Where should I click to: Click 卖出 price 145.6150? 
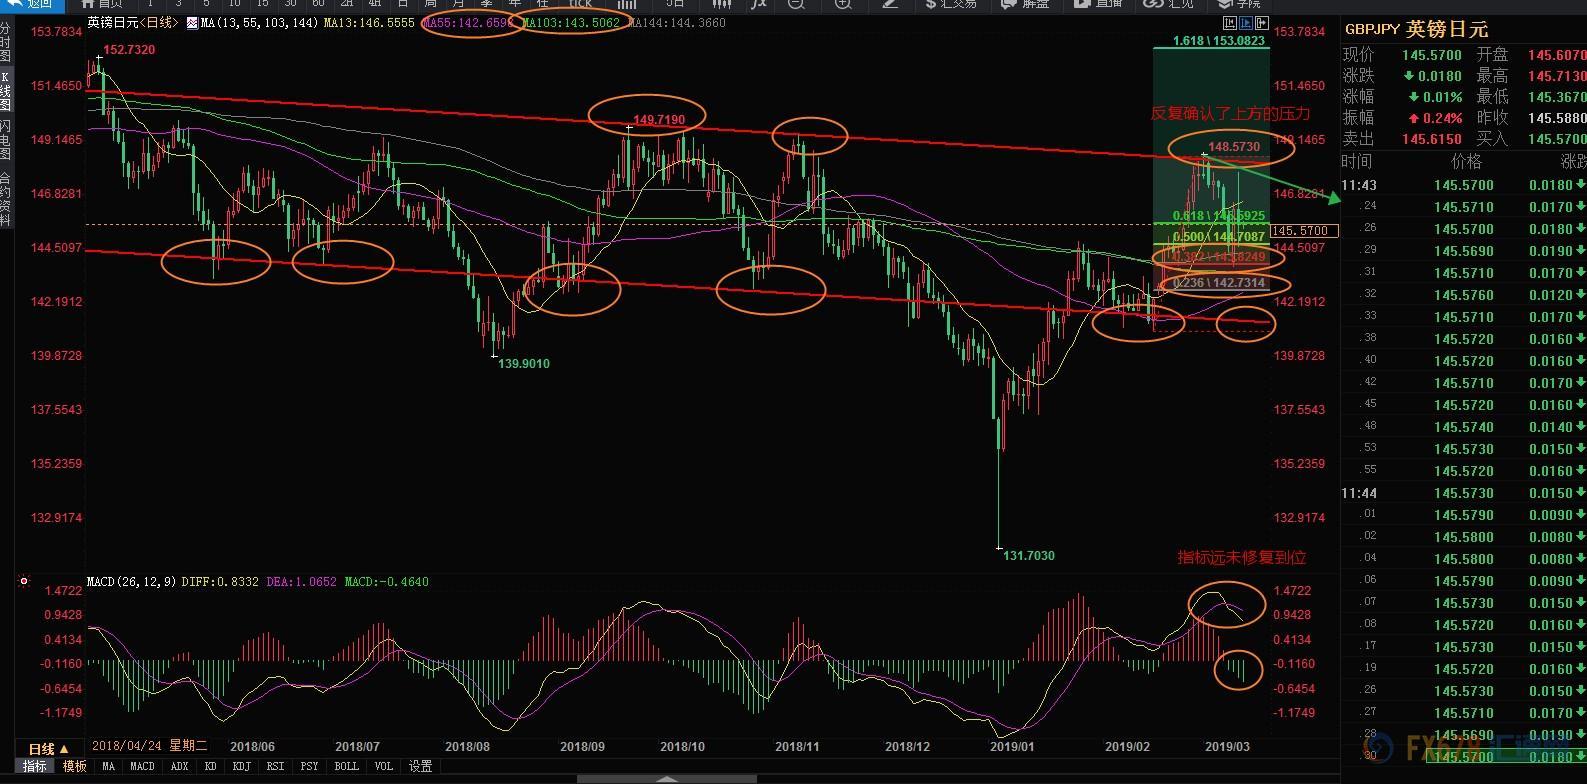tap(1432, 139)
